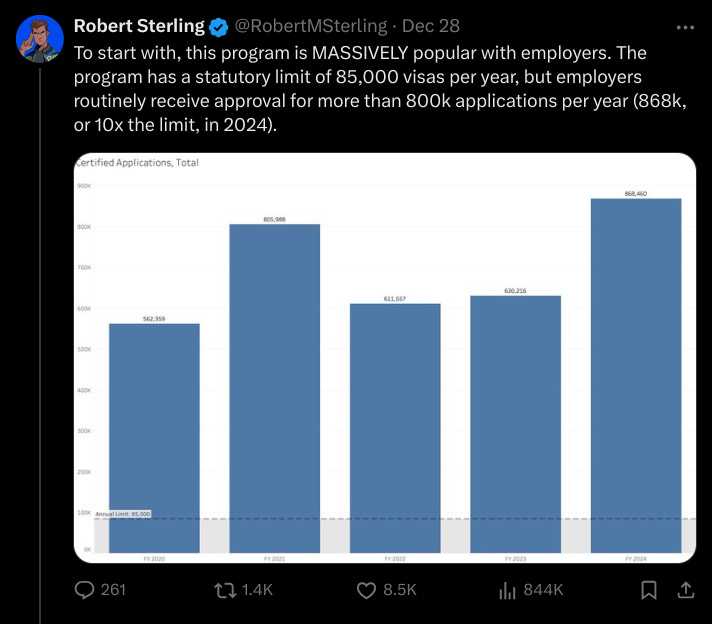Click the 8.5K likes count
This screenshot has width=712, height=624.
(x=400, y=590)
